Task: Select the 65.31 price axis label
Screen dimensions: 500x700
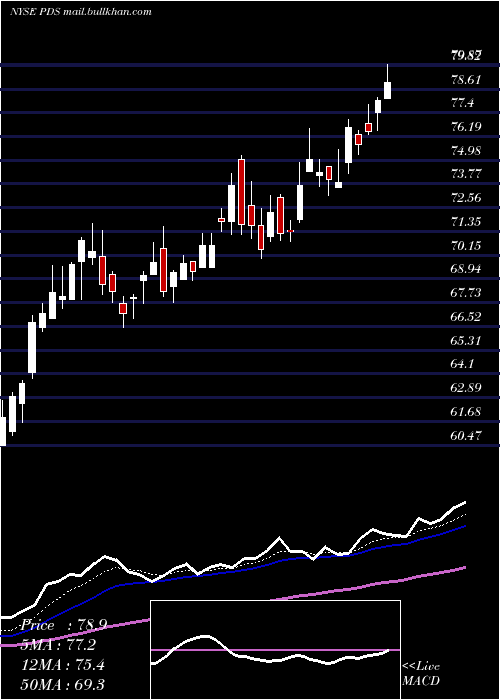Action: click(x=466, y=341)
